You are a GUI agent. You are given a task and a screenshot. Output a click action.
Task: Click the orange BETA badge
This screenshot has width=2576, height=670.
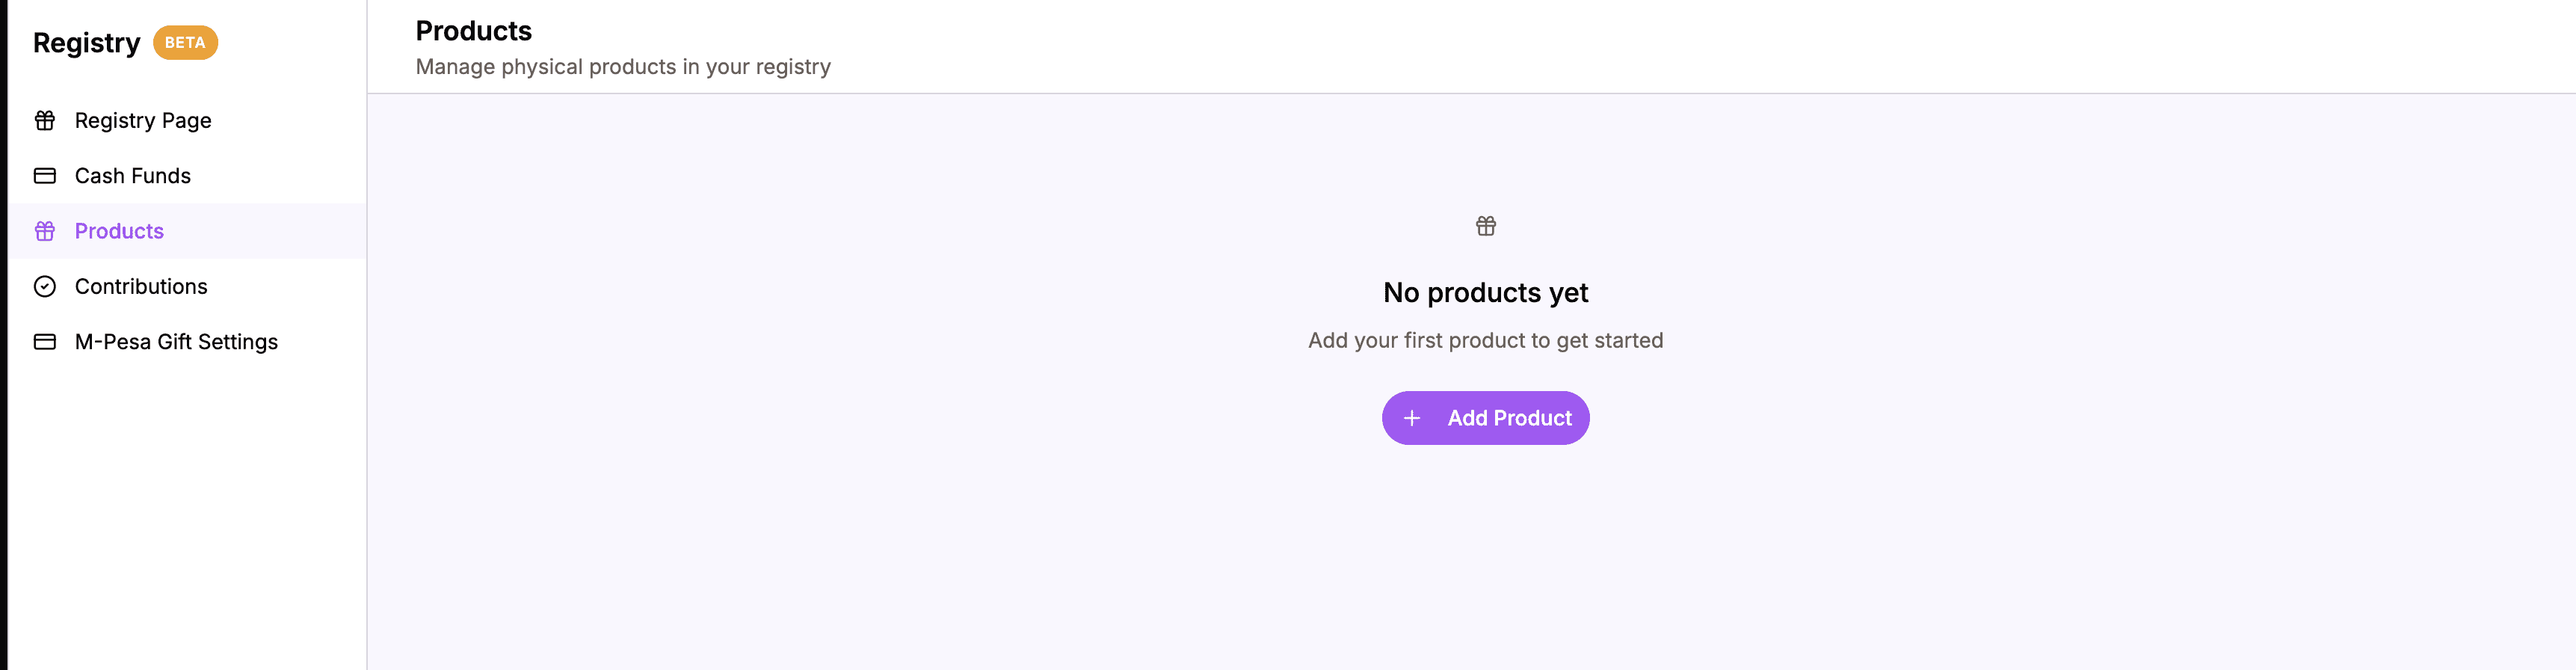tap(184, 42)
